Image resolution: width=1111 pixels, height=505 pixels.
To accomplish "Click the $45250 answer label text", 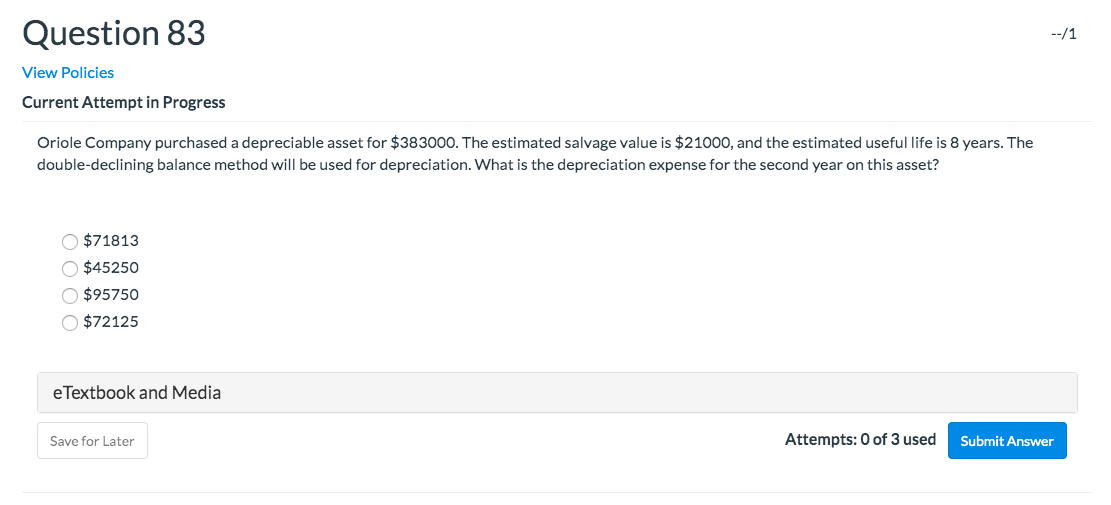I will tap(111, 267).
